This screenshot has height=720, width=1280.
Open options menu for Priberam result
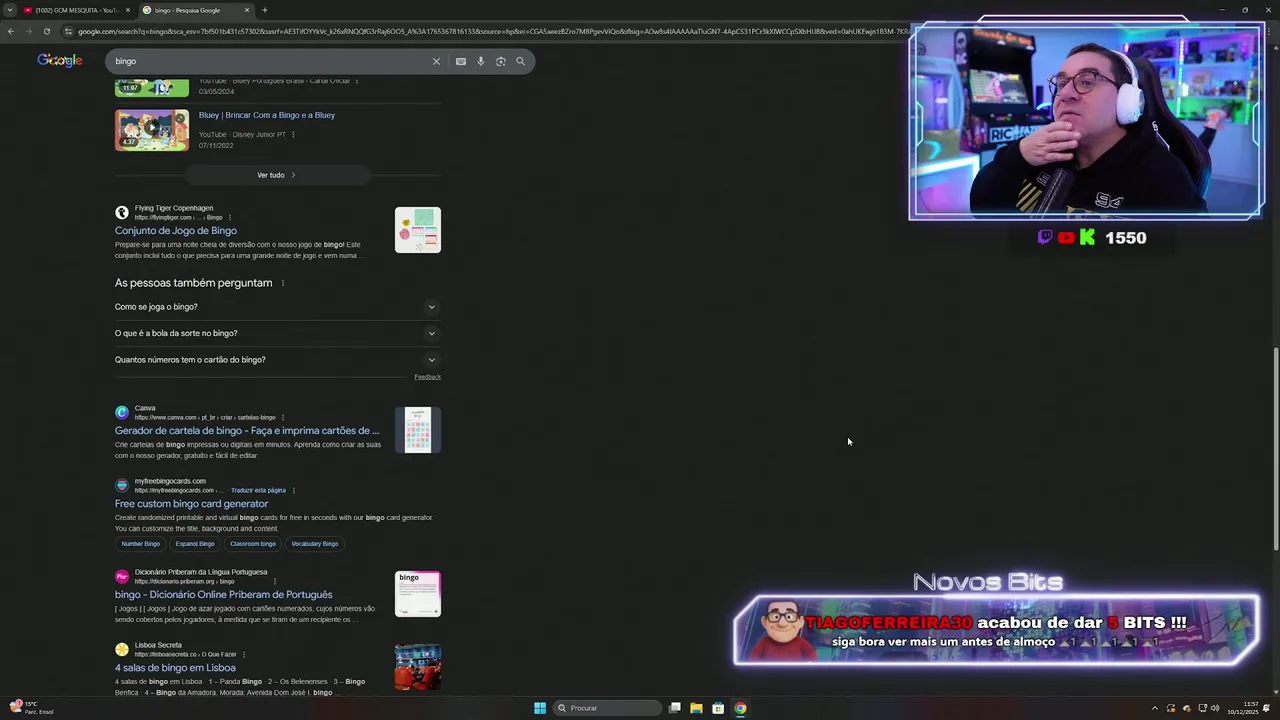(275, 581)
